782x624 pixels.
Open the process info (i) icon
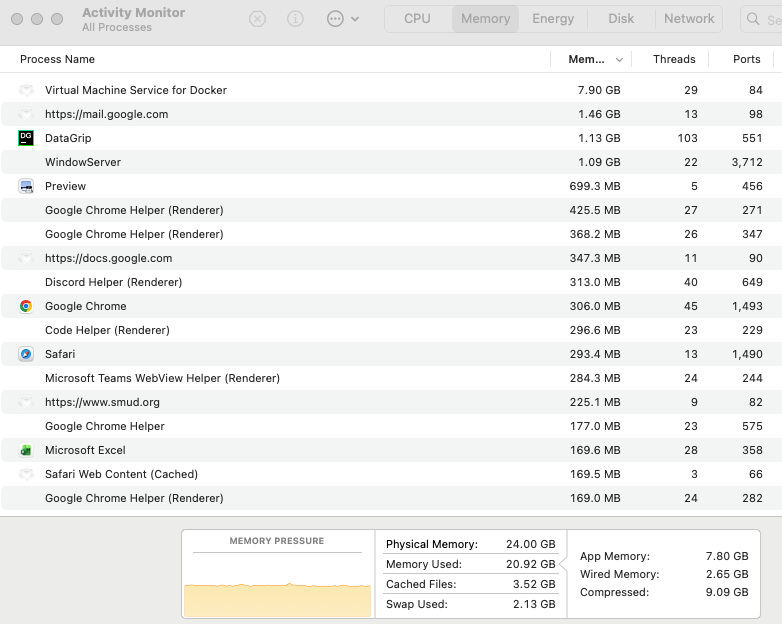click(295, 19)
